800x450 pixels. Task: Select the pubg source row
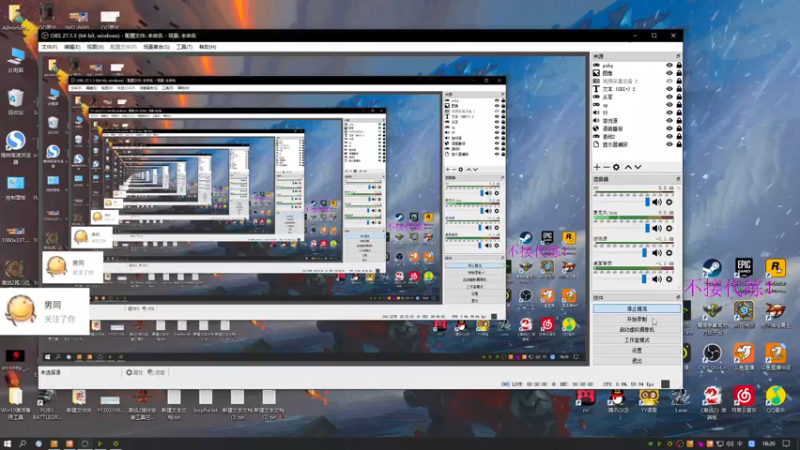tap(637, 65)
